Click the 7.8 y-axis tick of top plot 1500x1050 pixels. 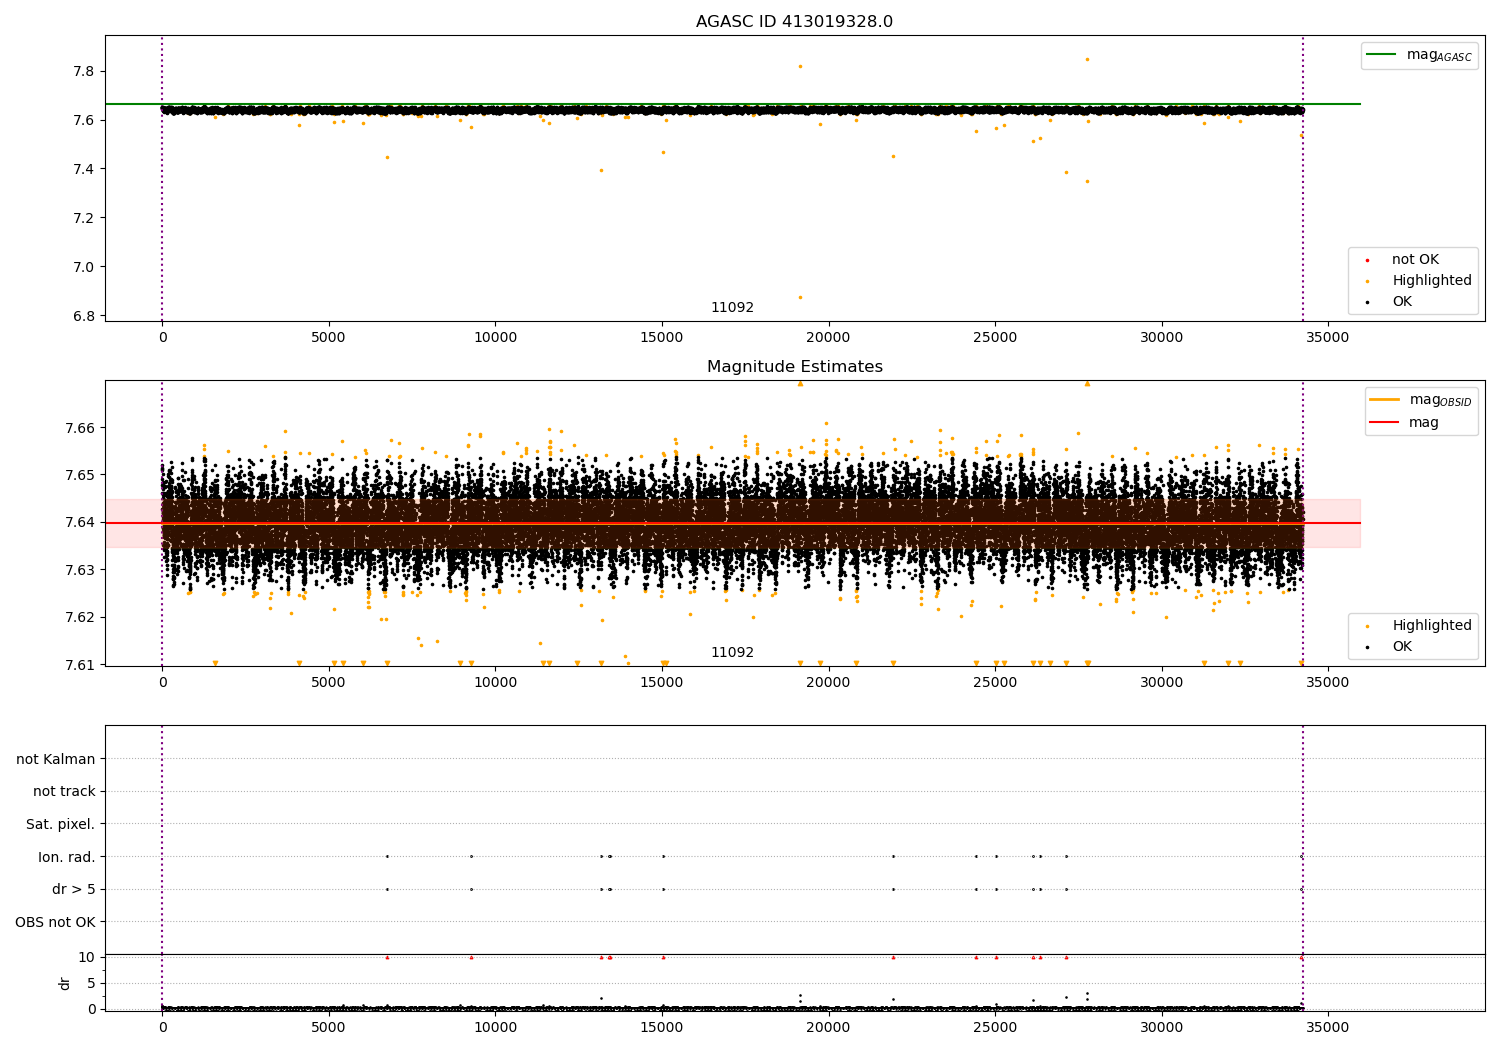(84, 72)
